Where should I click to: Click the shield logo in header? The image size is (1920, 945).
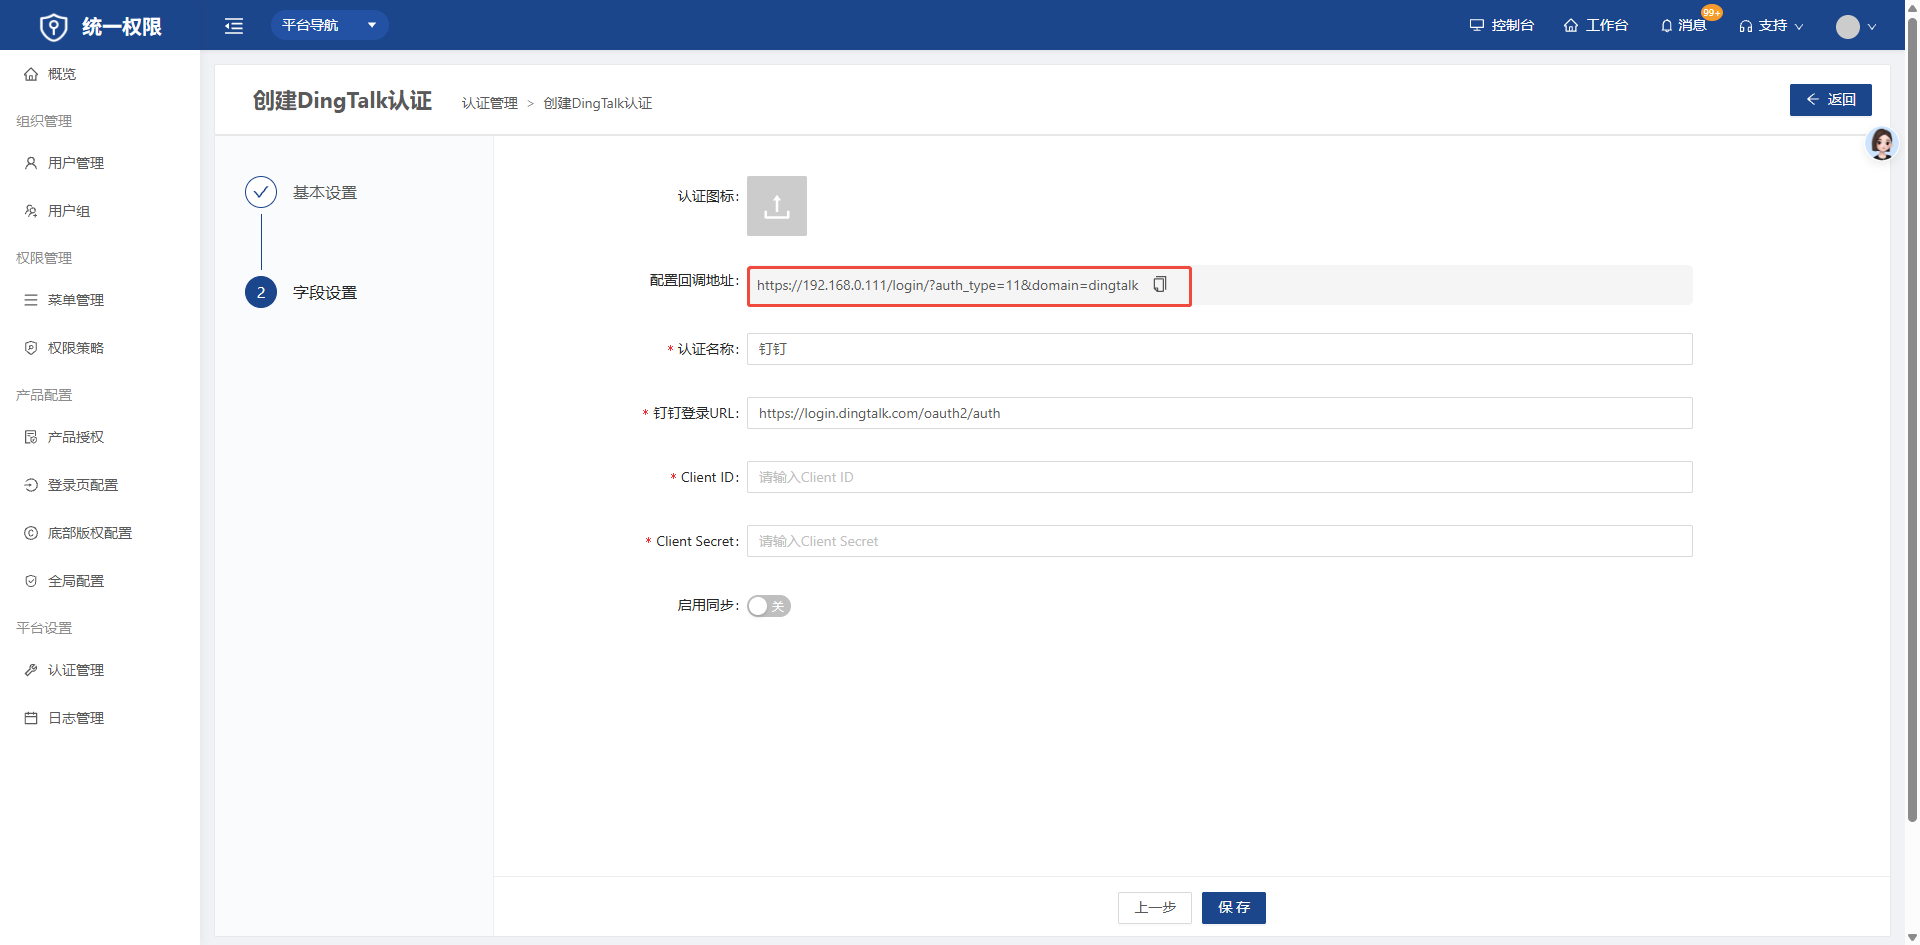click(x=53, y=27)
